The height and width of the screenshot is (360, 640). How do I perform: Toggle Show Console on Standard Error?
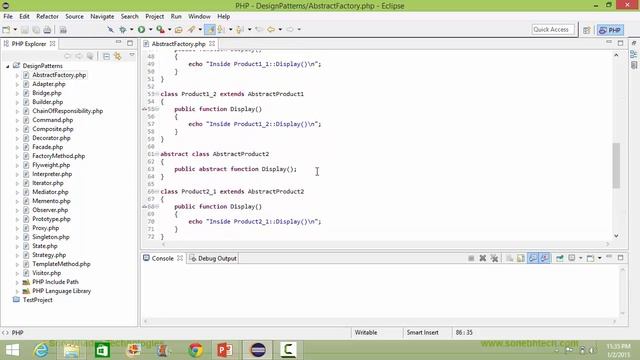544,258
